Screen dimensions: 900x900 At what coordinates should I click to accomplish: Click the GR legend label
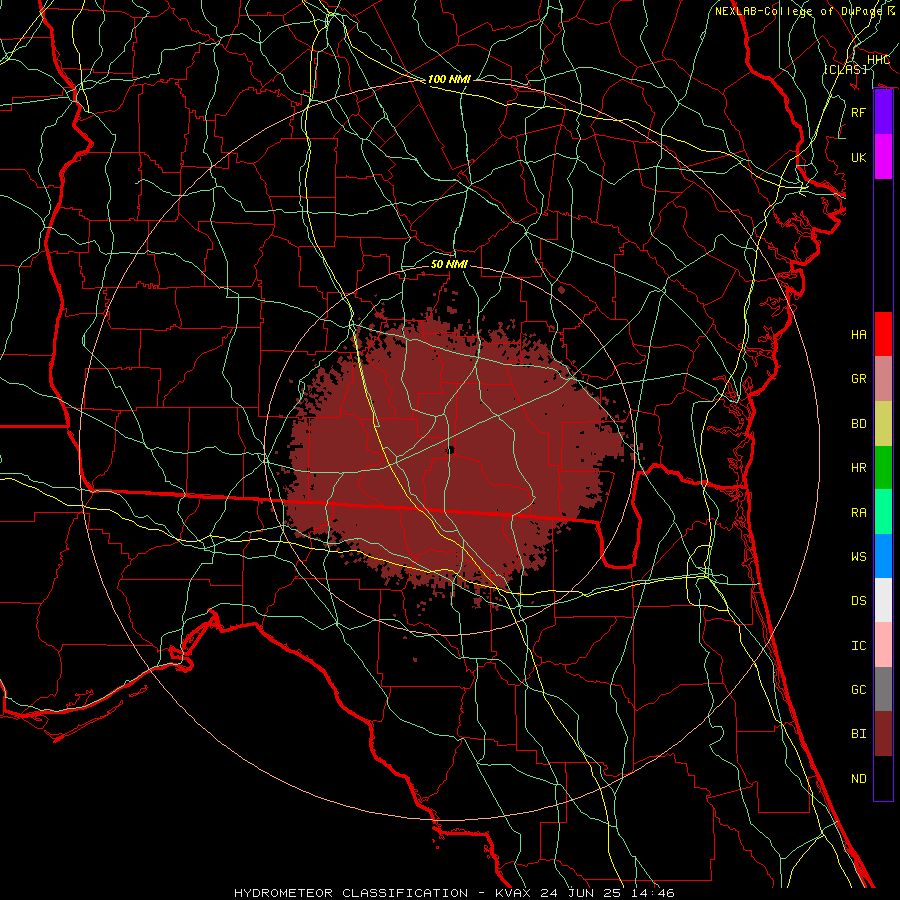click(859, 379)
